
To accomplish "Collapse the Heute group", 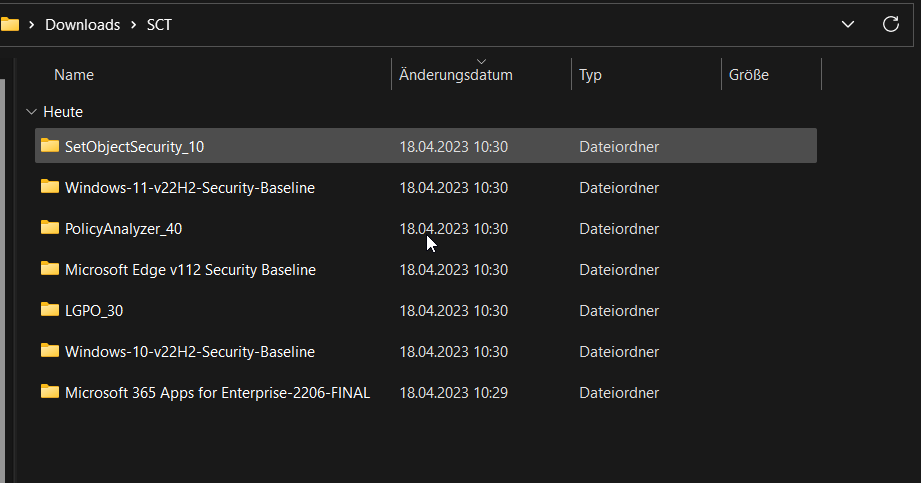I will 32,112.
